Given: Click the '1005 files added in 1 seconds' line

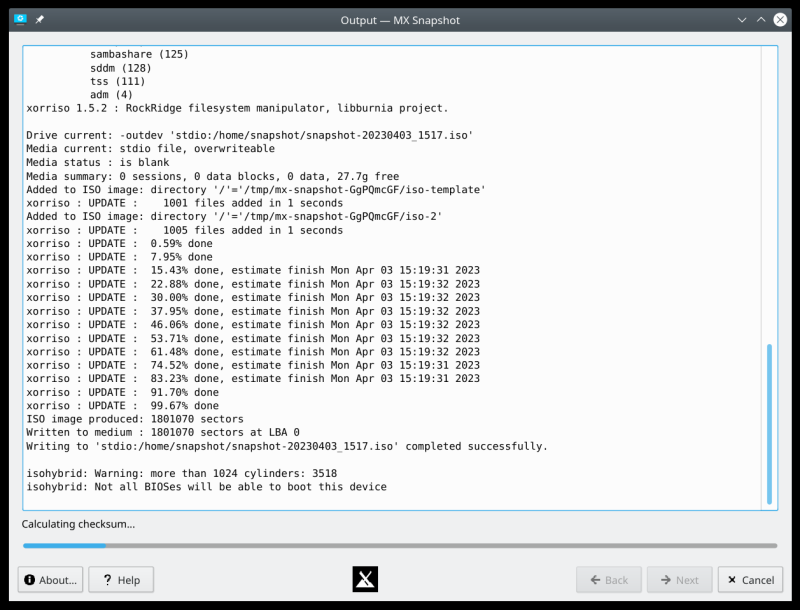Looking at the screenshot, I should point(185,230).
